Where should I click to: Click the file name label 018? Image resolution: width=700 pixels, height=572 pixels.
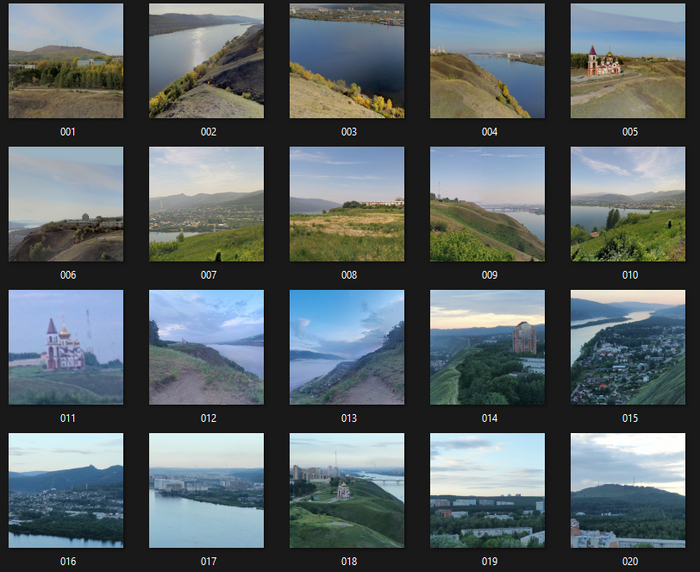349,561
